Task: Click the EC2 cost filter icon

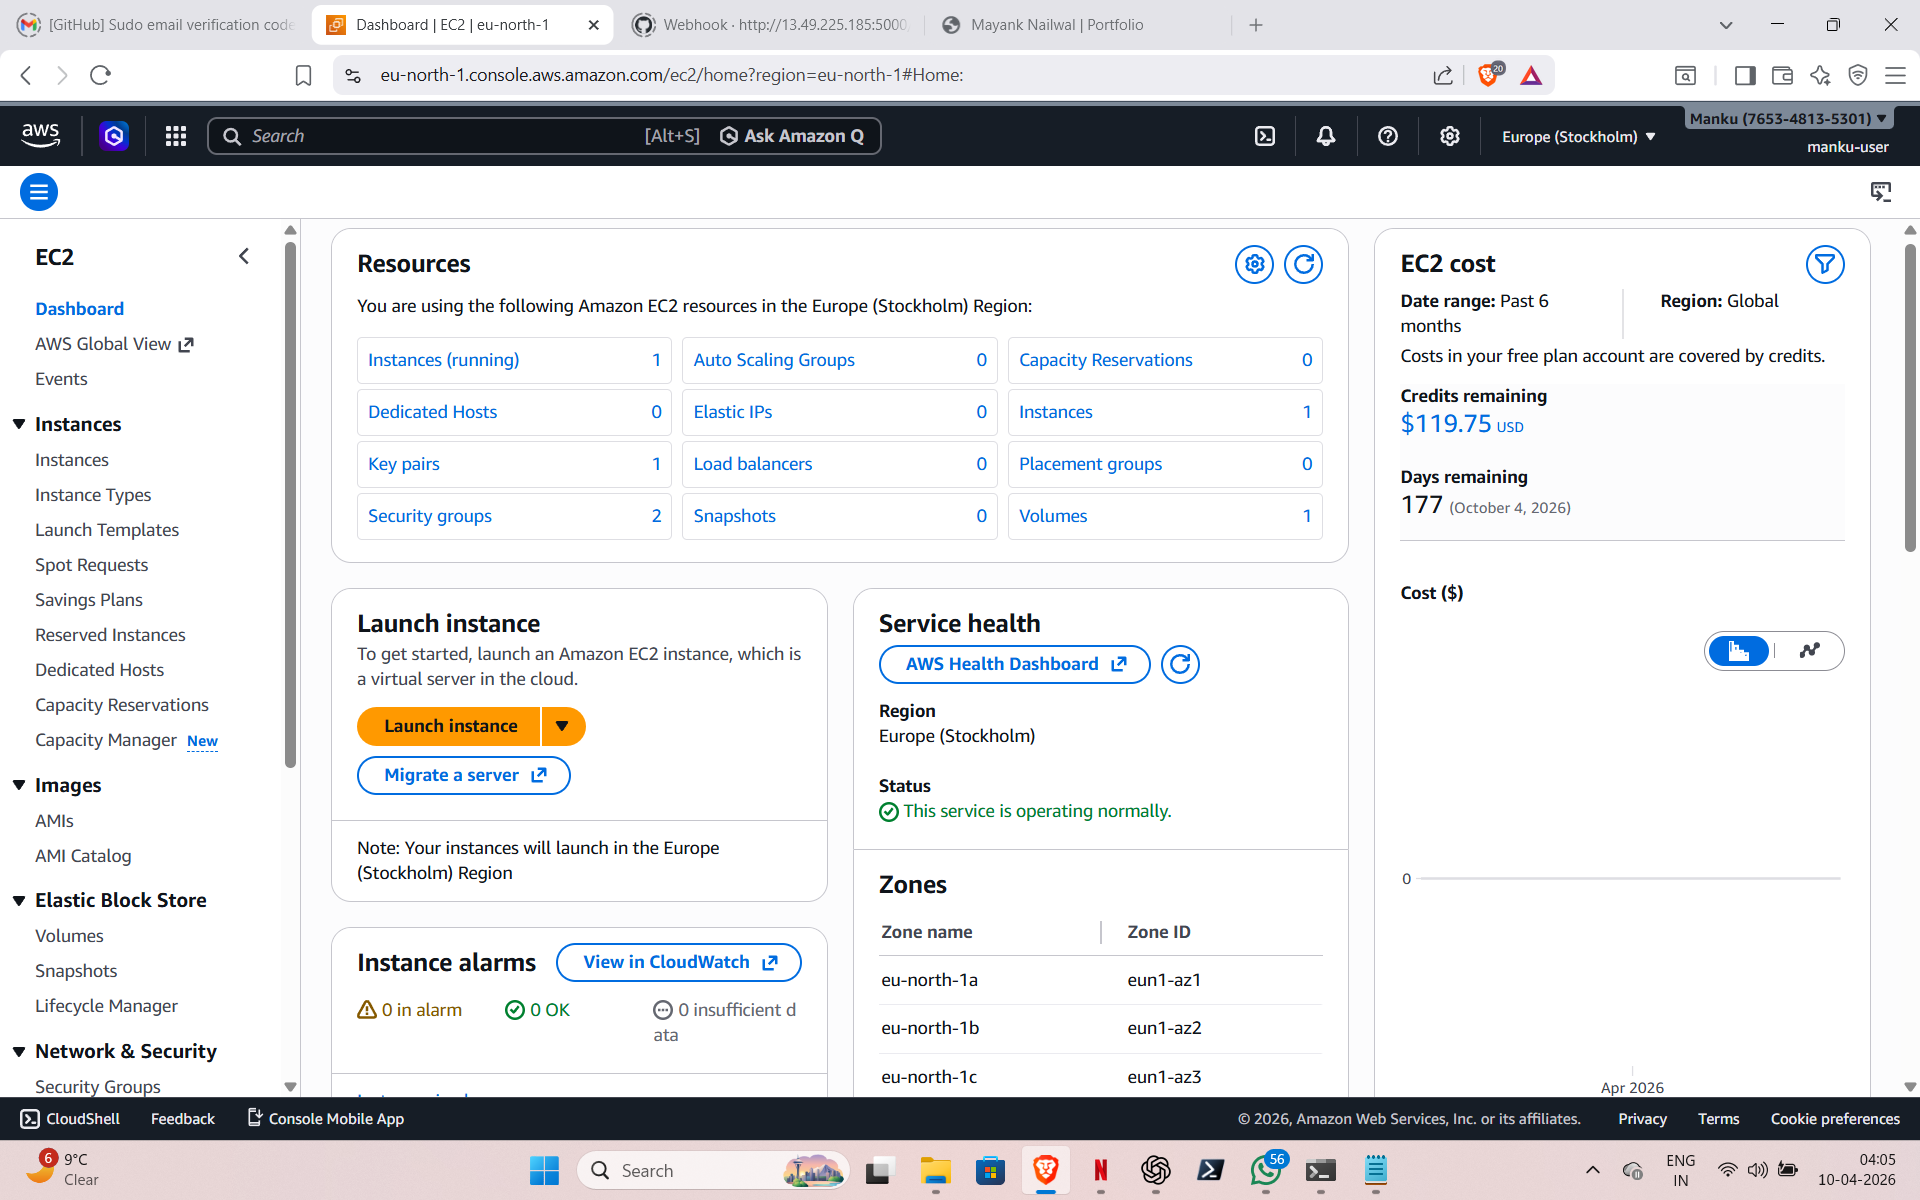Action: click(1825, 264)
